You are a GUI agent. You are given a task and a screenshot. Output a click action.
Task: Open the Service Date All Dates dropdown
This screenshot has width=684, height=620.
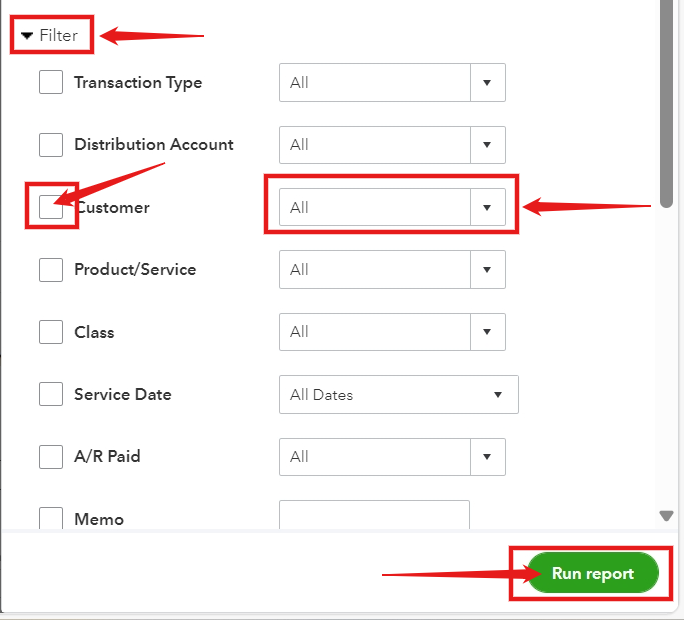point(399,394)
